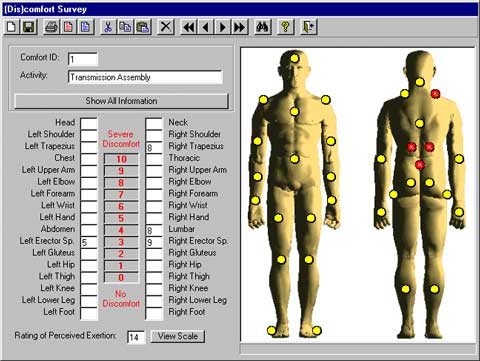Viewport: 480px width, 361px height.
Task: Go to the next record arrow
Action: (x=223, y=27)
